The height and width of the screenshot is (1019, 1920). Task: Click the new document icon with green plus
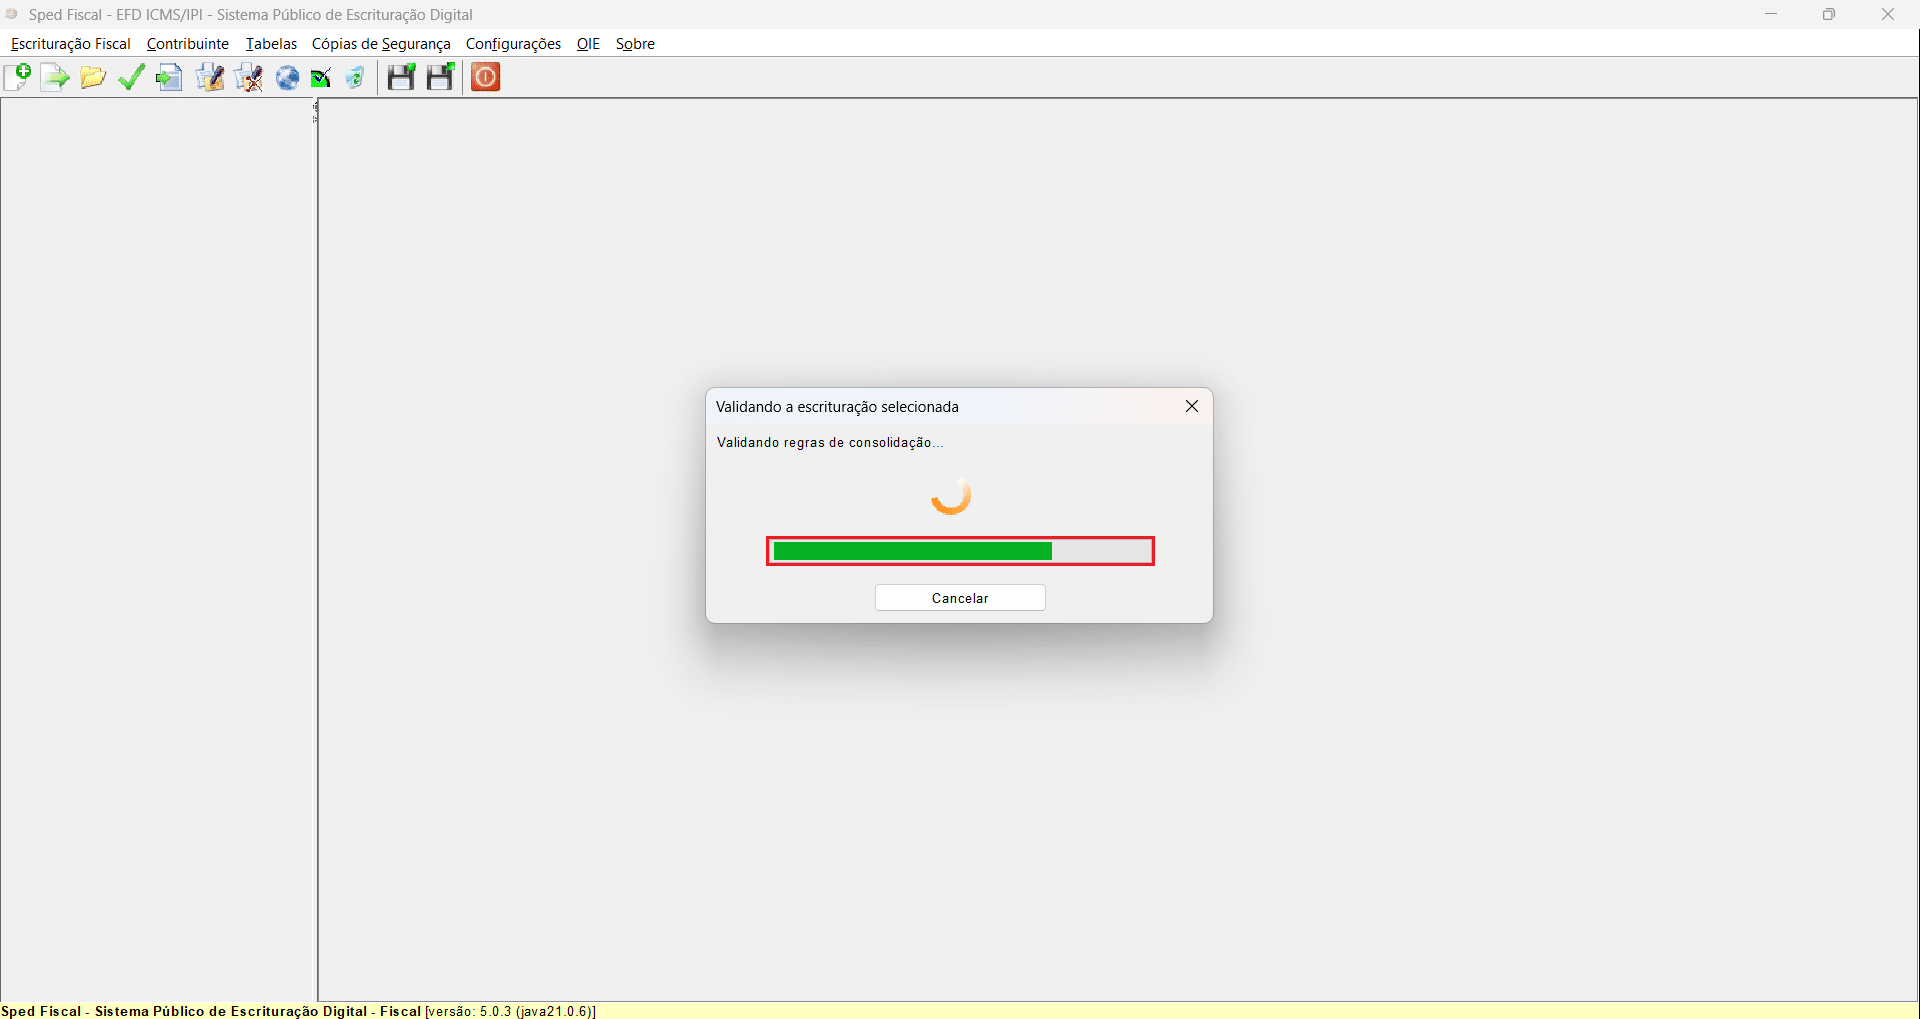click(18, 77)
